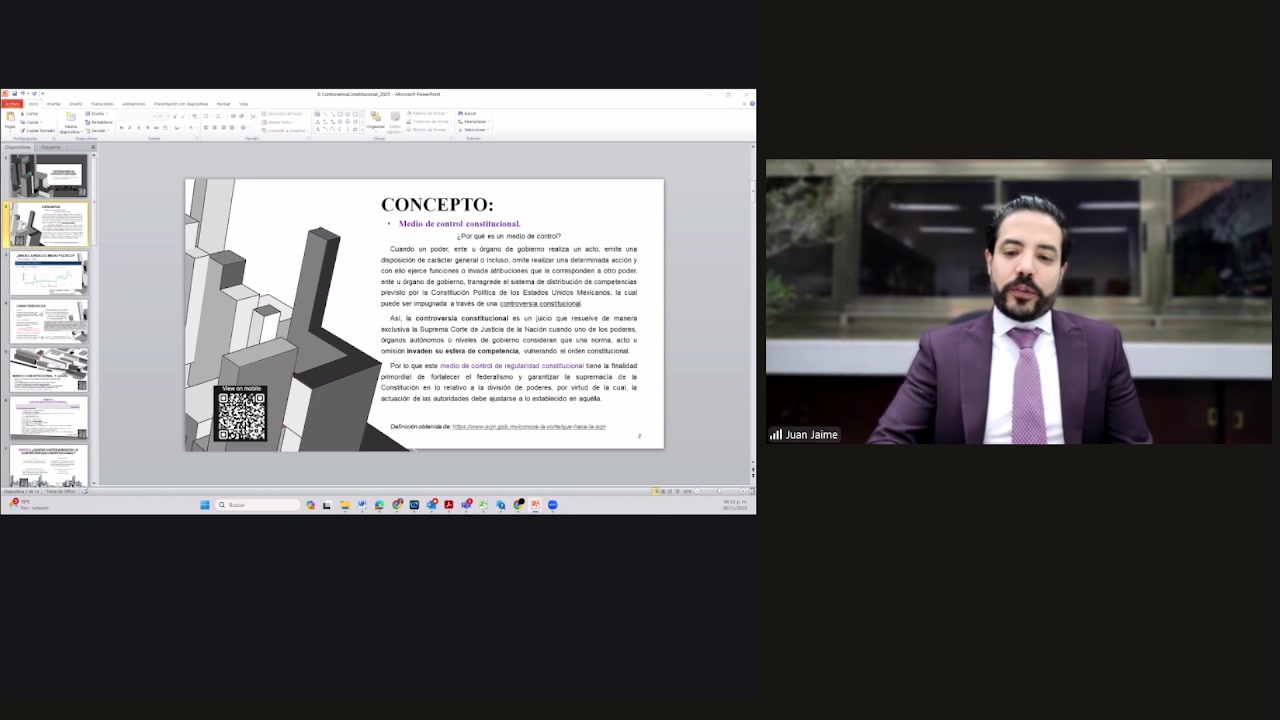Viewport: 1280px width, 720px height.
Task: Click Estilos rápidos button
Action: [395, 120]
